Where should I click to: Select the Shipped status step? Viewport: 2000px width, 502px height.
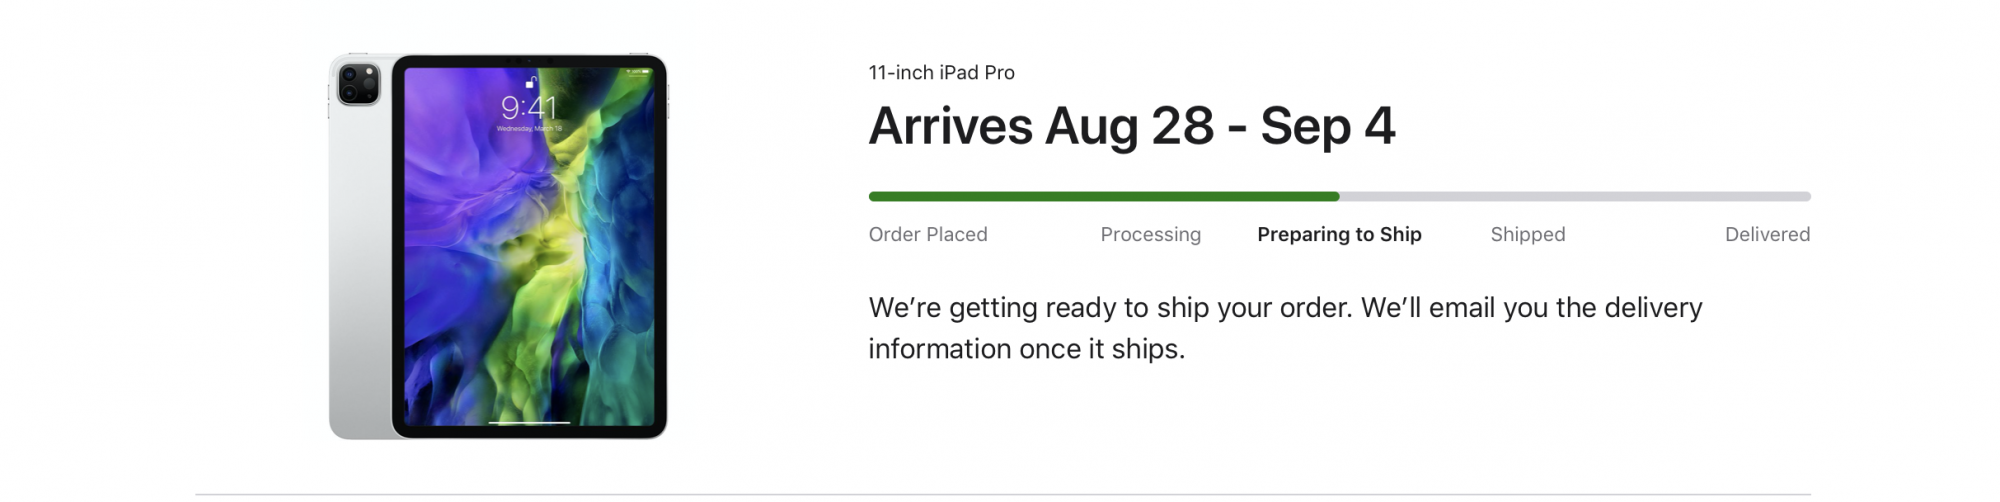pos(1528,234)
